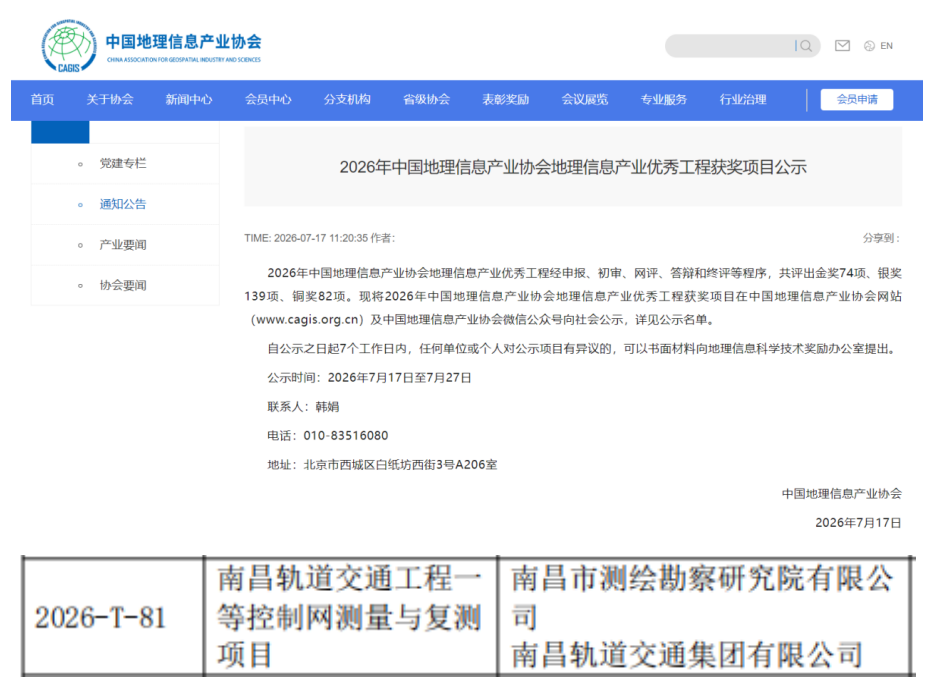The width and height of the screenshot is (930, 681).
Task: Open the mail envelope icon
Action: coord(842,46)
